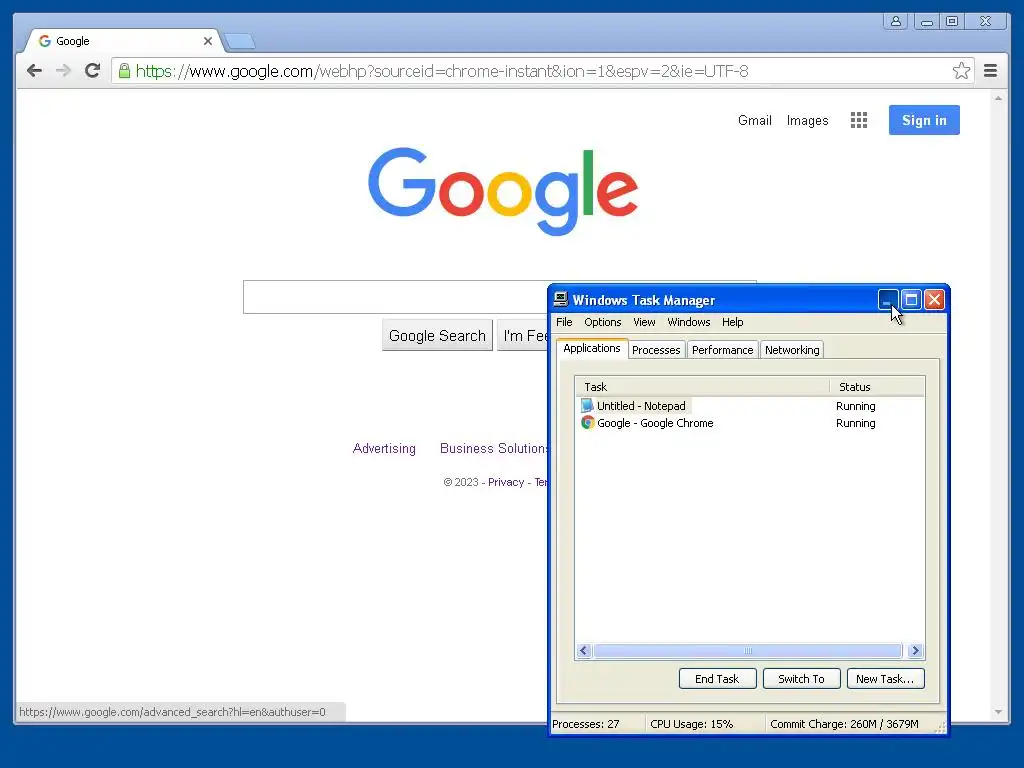Screen dimensions: 1024x768
Task: Minimize the Windows Task Manager
Action: [888, 300]
